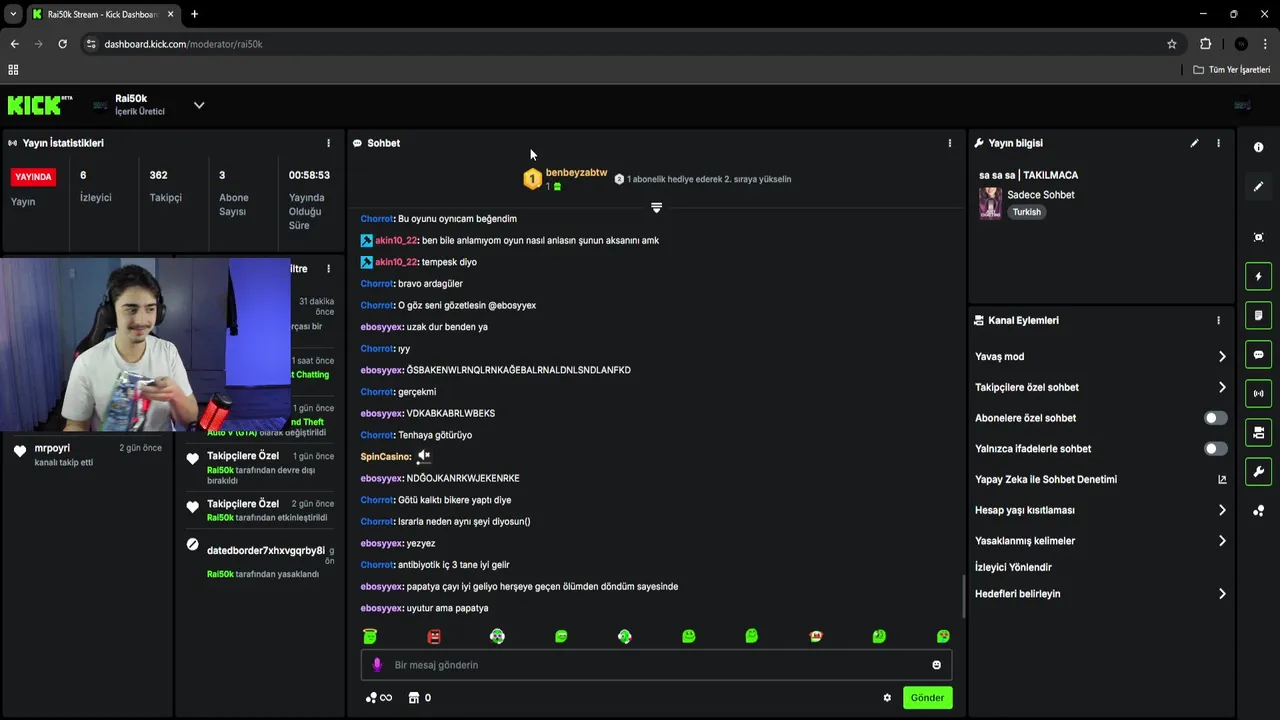
Task: Open Chrome tab search dropdown
Action: [13, 14]
